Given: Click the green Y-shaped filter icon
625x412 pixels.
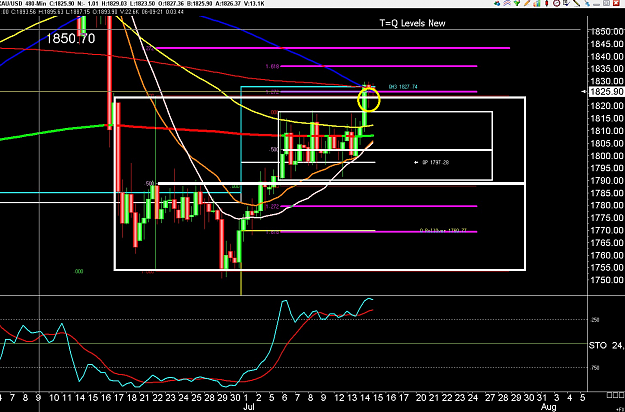Looking at the screenshot, I should pyautogui.click(x=517, y=3).
